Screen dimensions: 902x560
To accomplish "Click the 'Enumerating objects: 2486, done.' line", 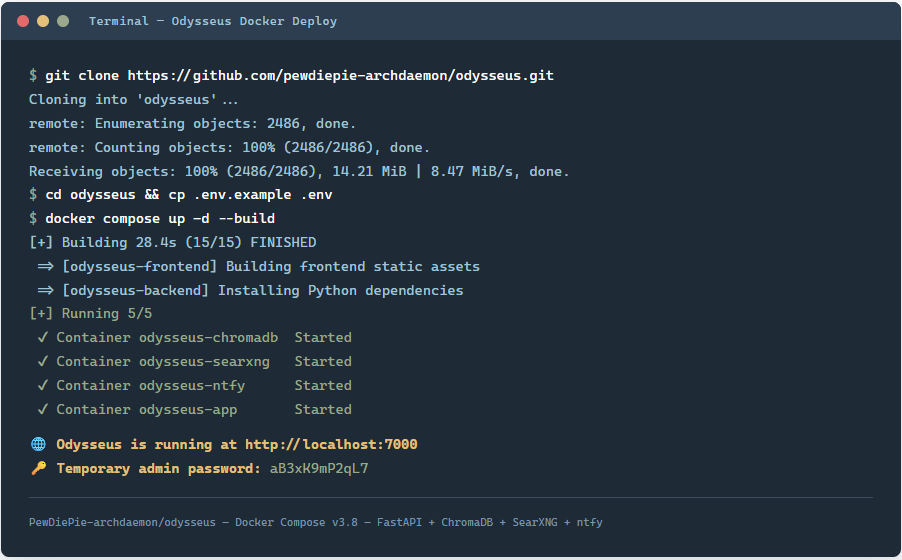I will [192, 123].
